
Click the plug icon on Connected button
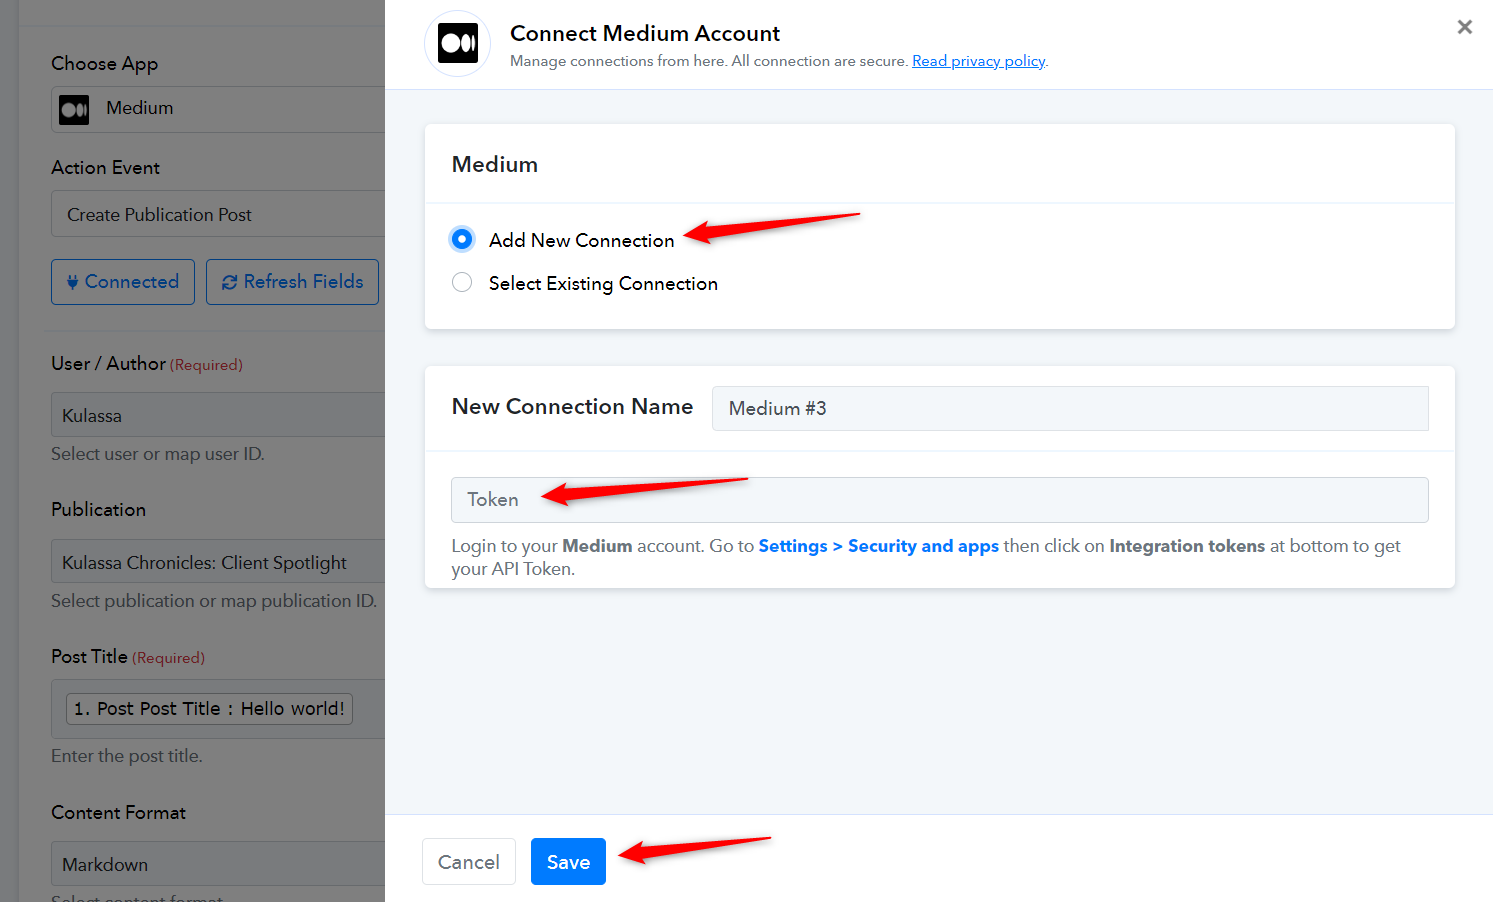(72, 282)
